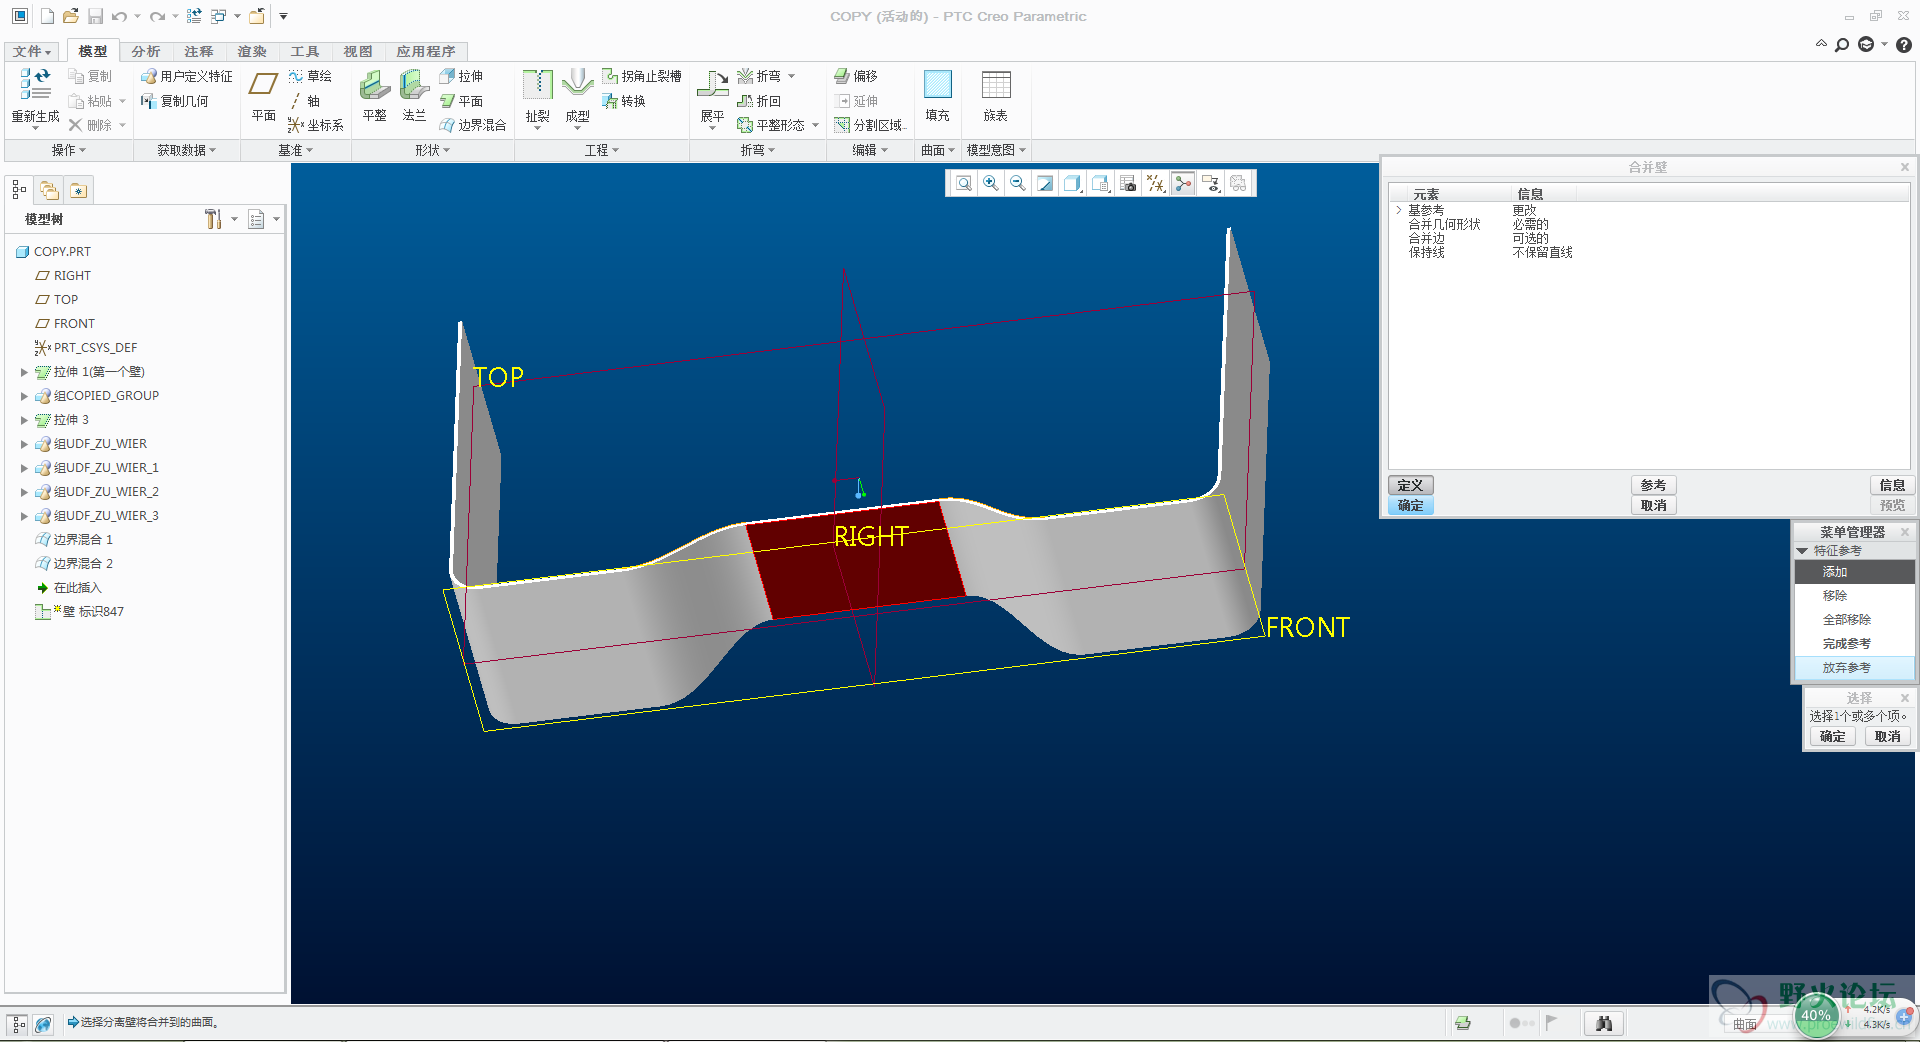
Task: Click the Repaint screen icon
Action: (1045, 184)
